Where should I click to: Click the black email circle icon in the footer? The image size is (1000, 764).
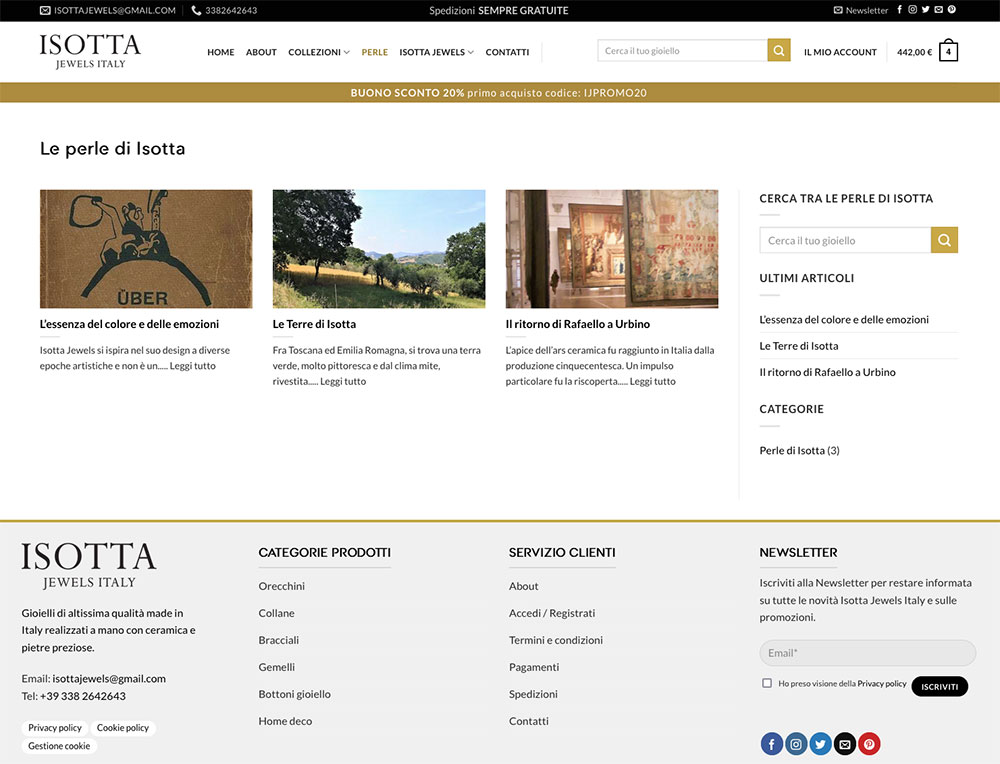[x=845, y=744]
